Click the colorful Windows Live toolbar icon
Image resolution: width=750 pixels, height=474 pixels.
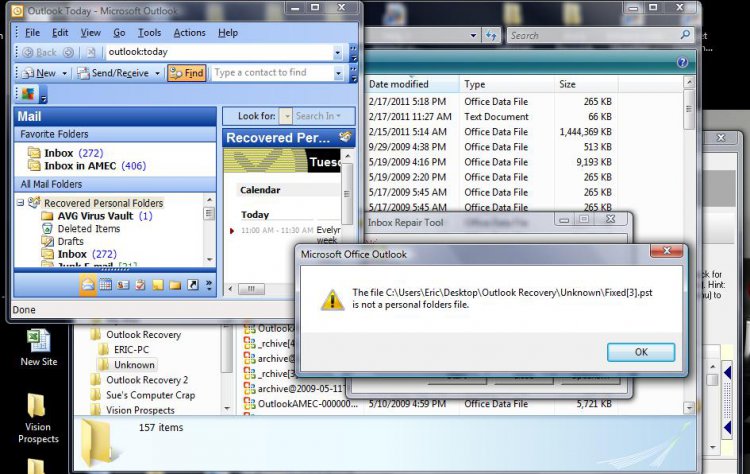coord(28,94)
